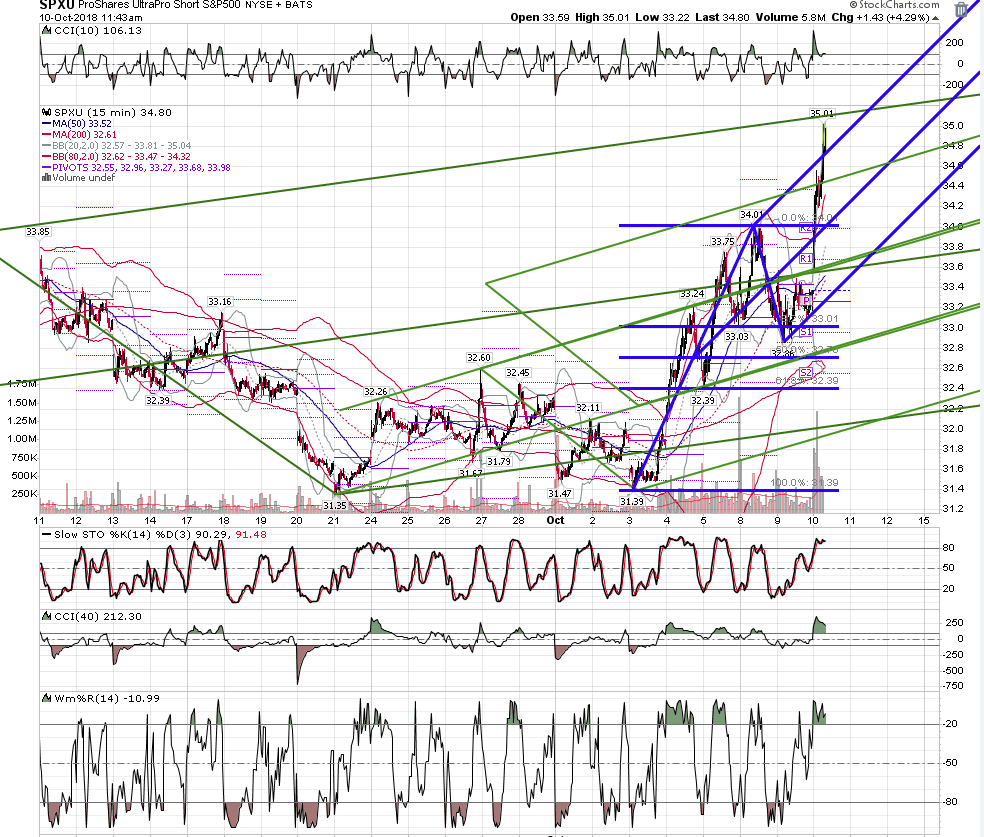Click the Low 33.22 value in header

[x=662, y=17]
